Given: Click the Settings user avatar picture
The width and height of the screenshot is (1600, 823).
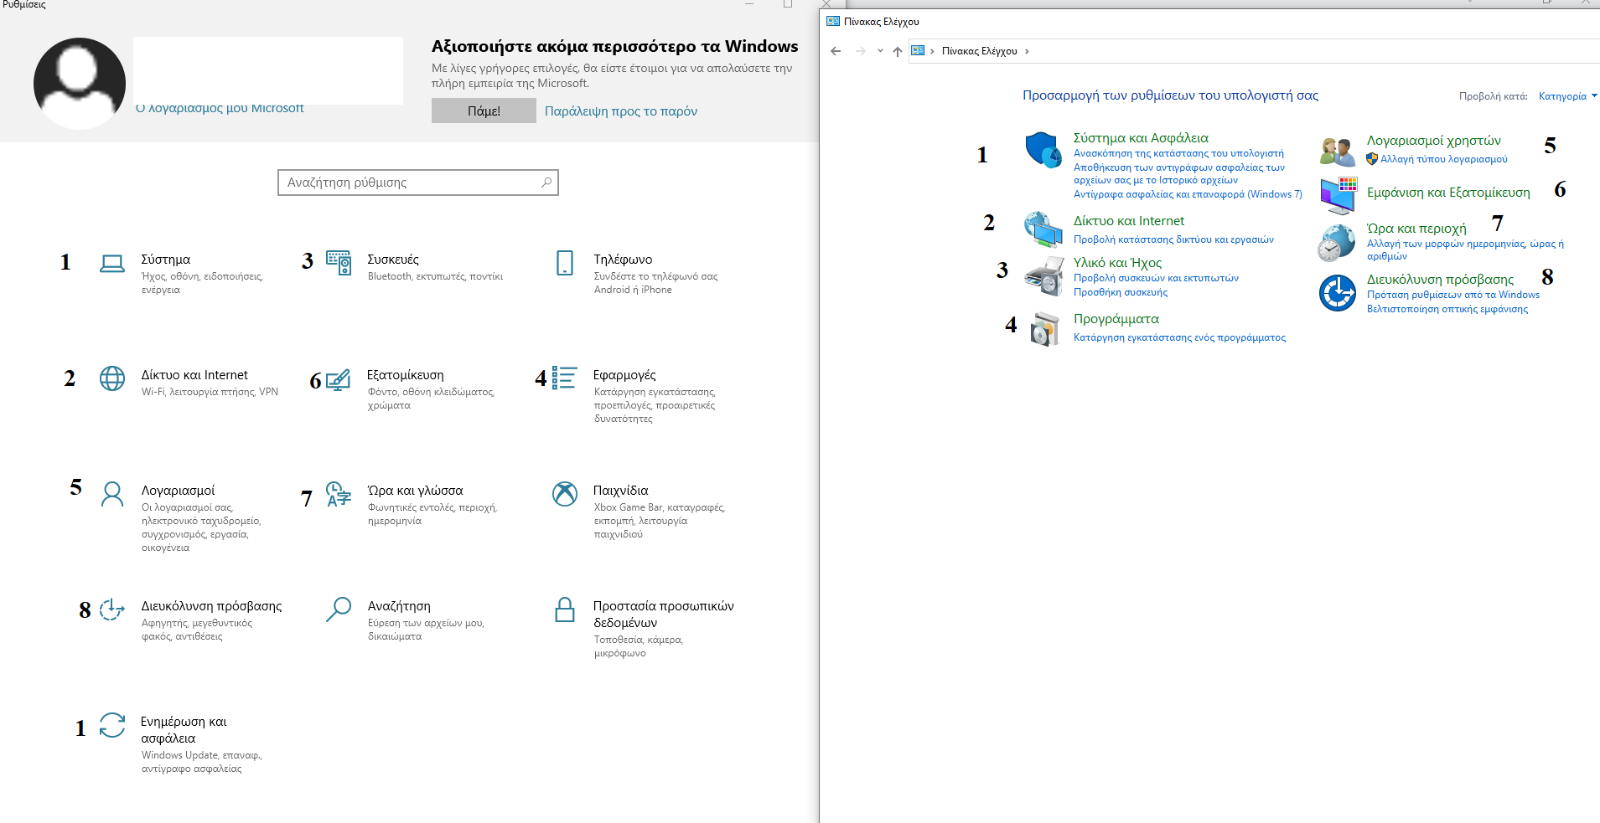Looking at the screenshot, I should point(79,84).
